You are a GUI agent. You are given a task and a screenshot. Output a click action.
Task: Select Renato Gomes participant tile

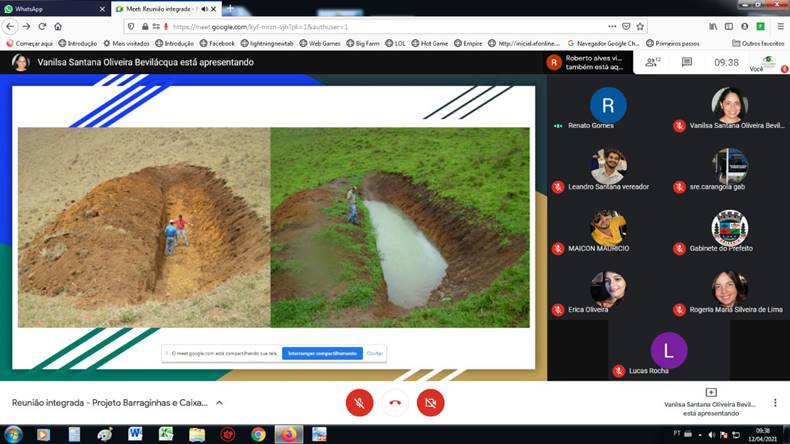click(x=608, y=108)
